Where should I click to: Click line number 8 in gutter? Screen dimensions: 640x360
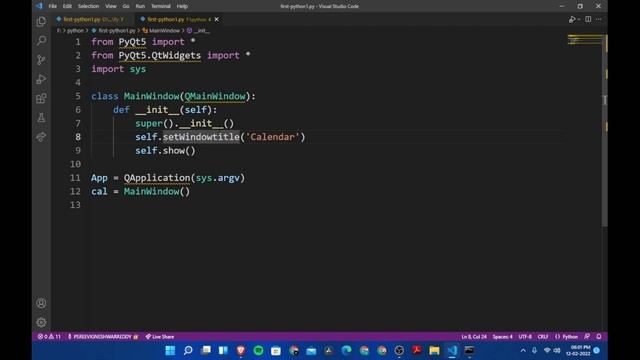(x=78, y=137)
